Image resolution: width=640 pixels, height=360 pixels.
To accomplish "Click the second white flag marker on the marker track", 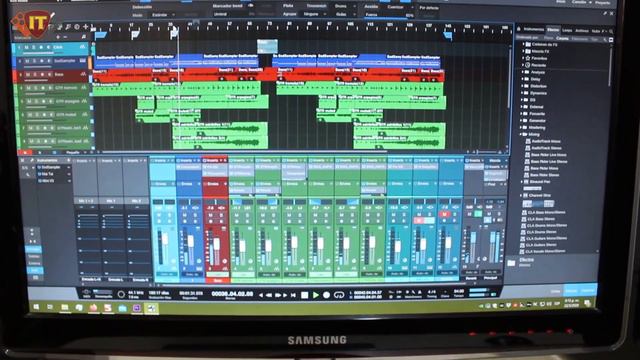I will click(174, 34).
